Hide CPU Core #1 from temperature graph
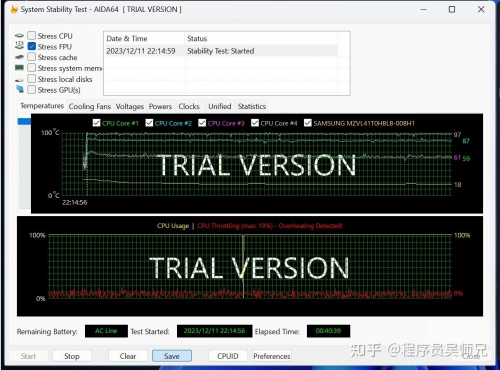The width and height of the screenshot is (500, 370). (x=96, y=123)
